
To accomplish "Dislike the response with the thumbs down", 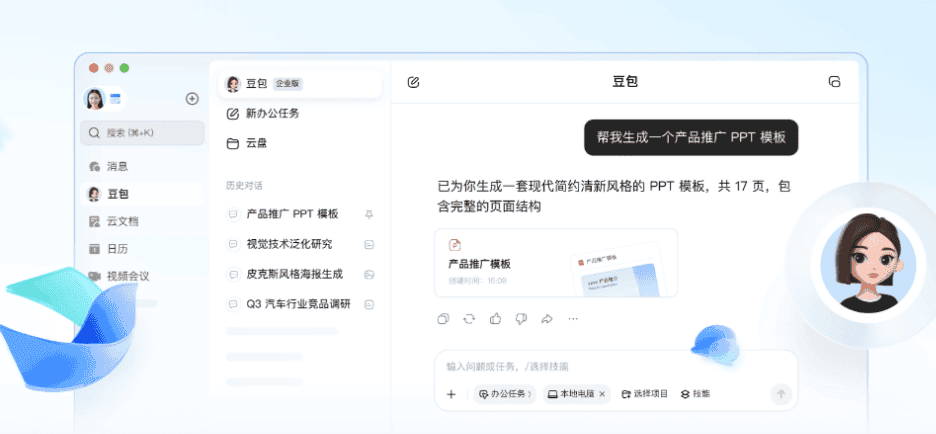I will 521,319.
